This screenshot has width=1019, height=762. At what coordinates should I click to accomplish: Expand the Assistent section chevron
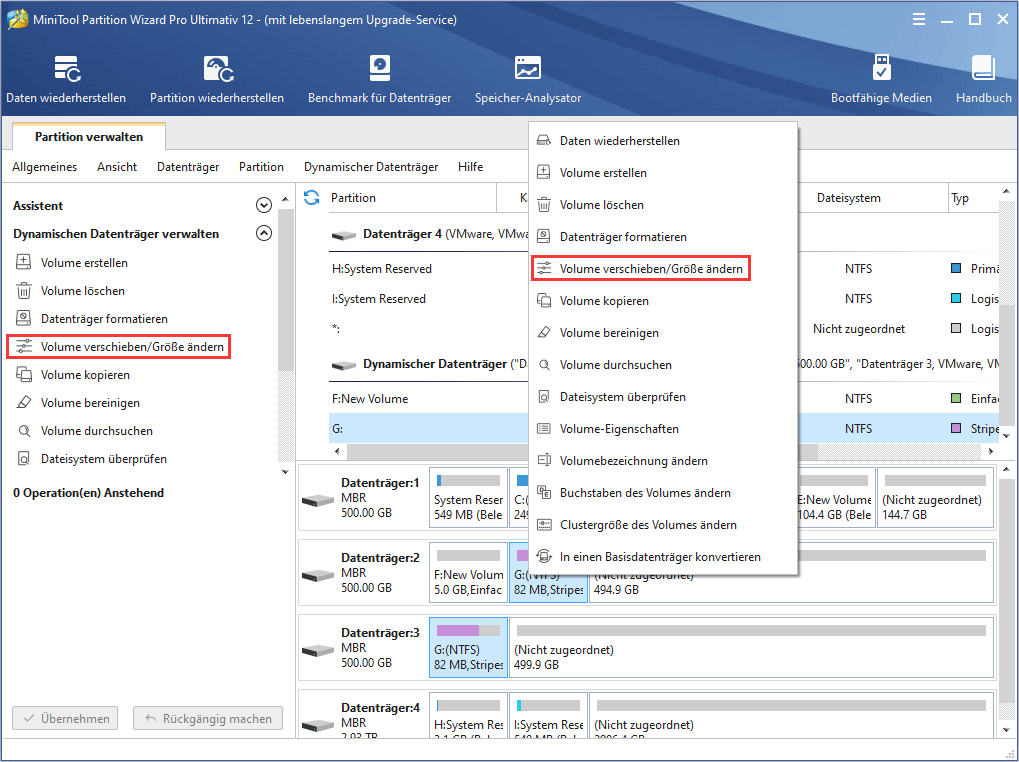(x=264, y=205)
